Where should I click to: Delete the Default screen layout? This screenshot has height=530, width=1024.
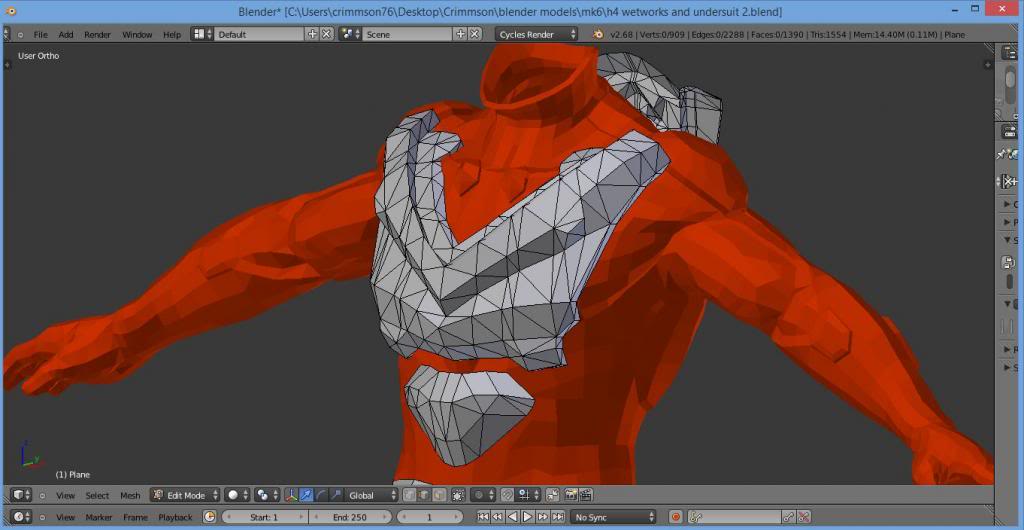pyautogui.click(x=327, y=35)
